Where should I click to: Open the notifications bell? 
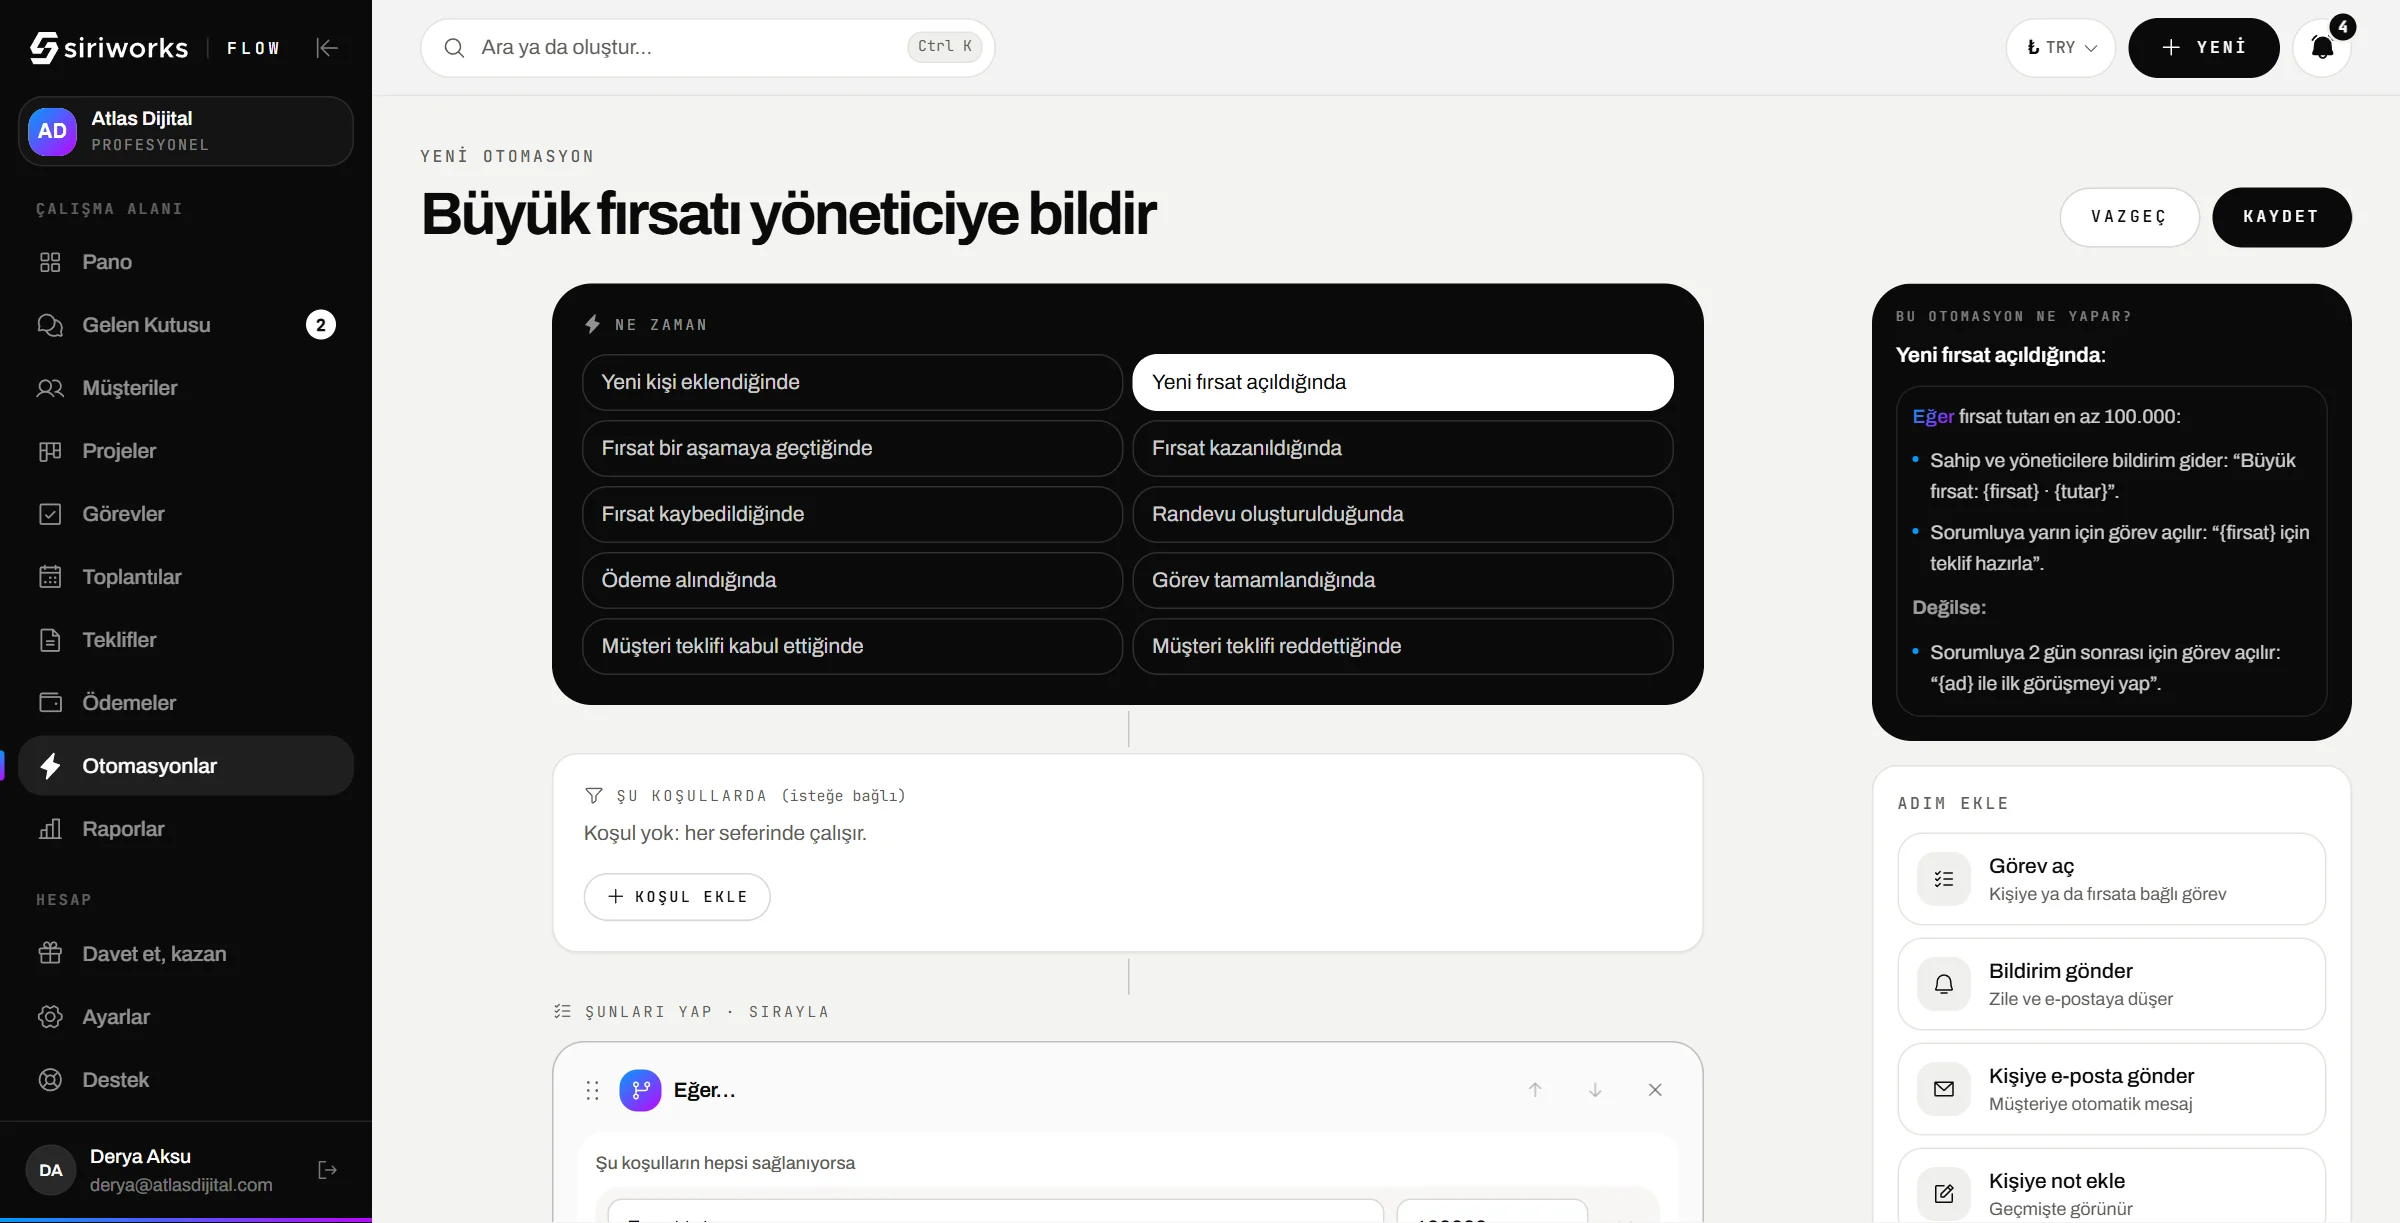point(2322,47)
